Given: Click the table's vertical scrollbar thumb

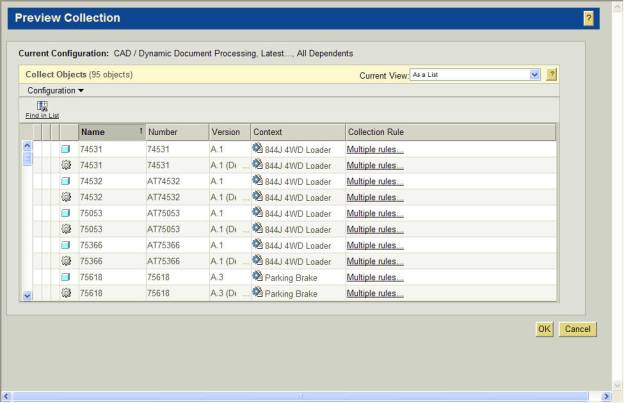Looking at the screenshot, I should (x=27, y=158).
